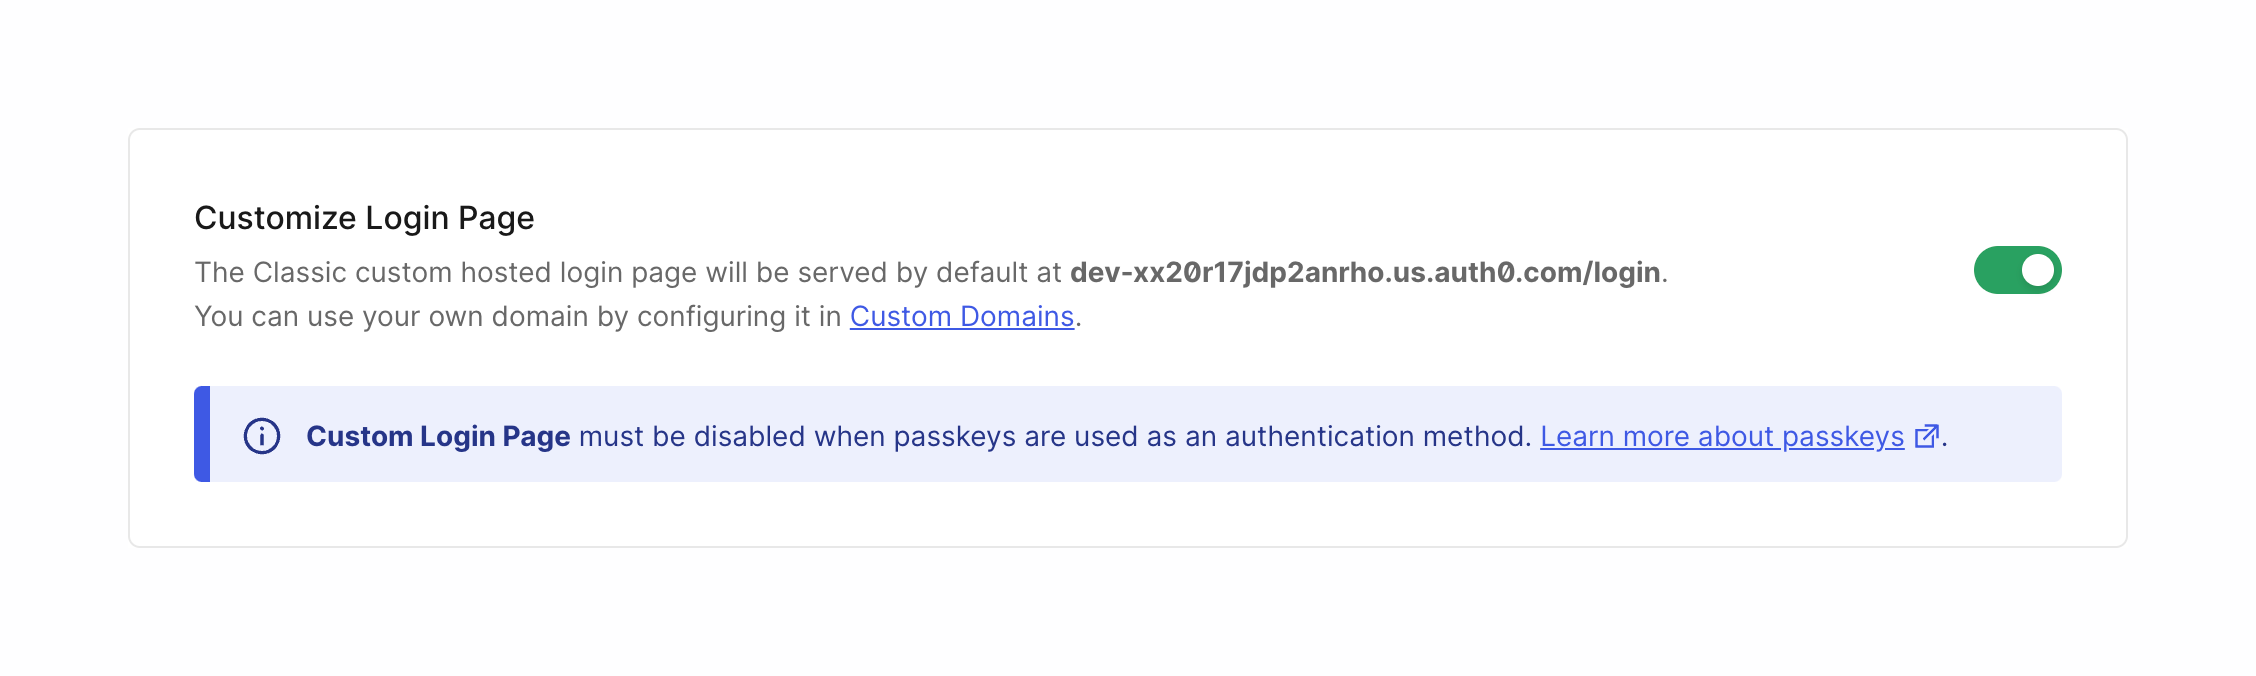Open the Custom Domains link
2256x676 pixels.
point(961,316)
